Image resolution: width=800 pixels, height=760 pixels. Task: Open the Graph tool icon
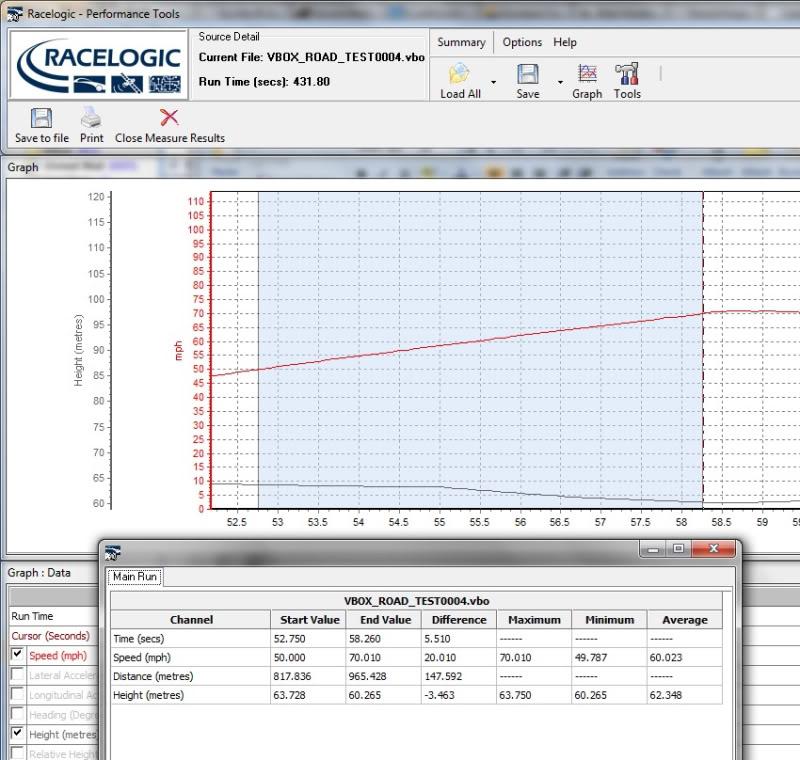[587, 74]
